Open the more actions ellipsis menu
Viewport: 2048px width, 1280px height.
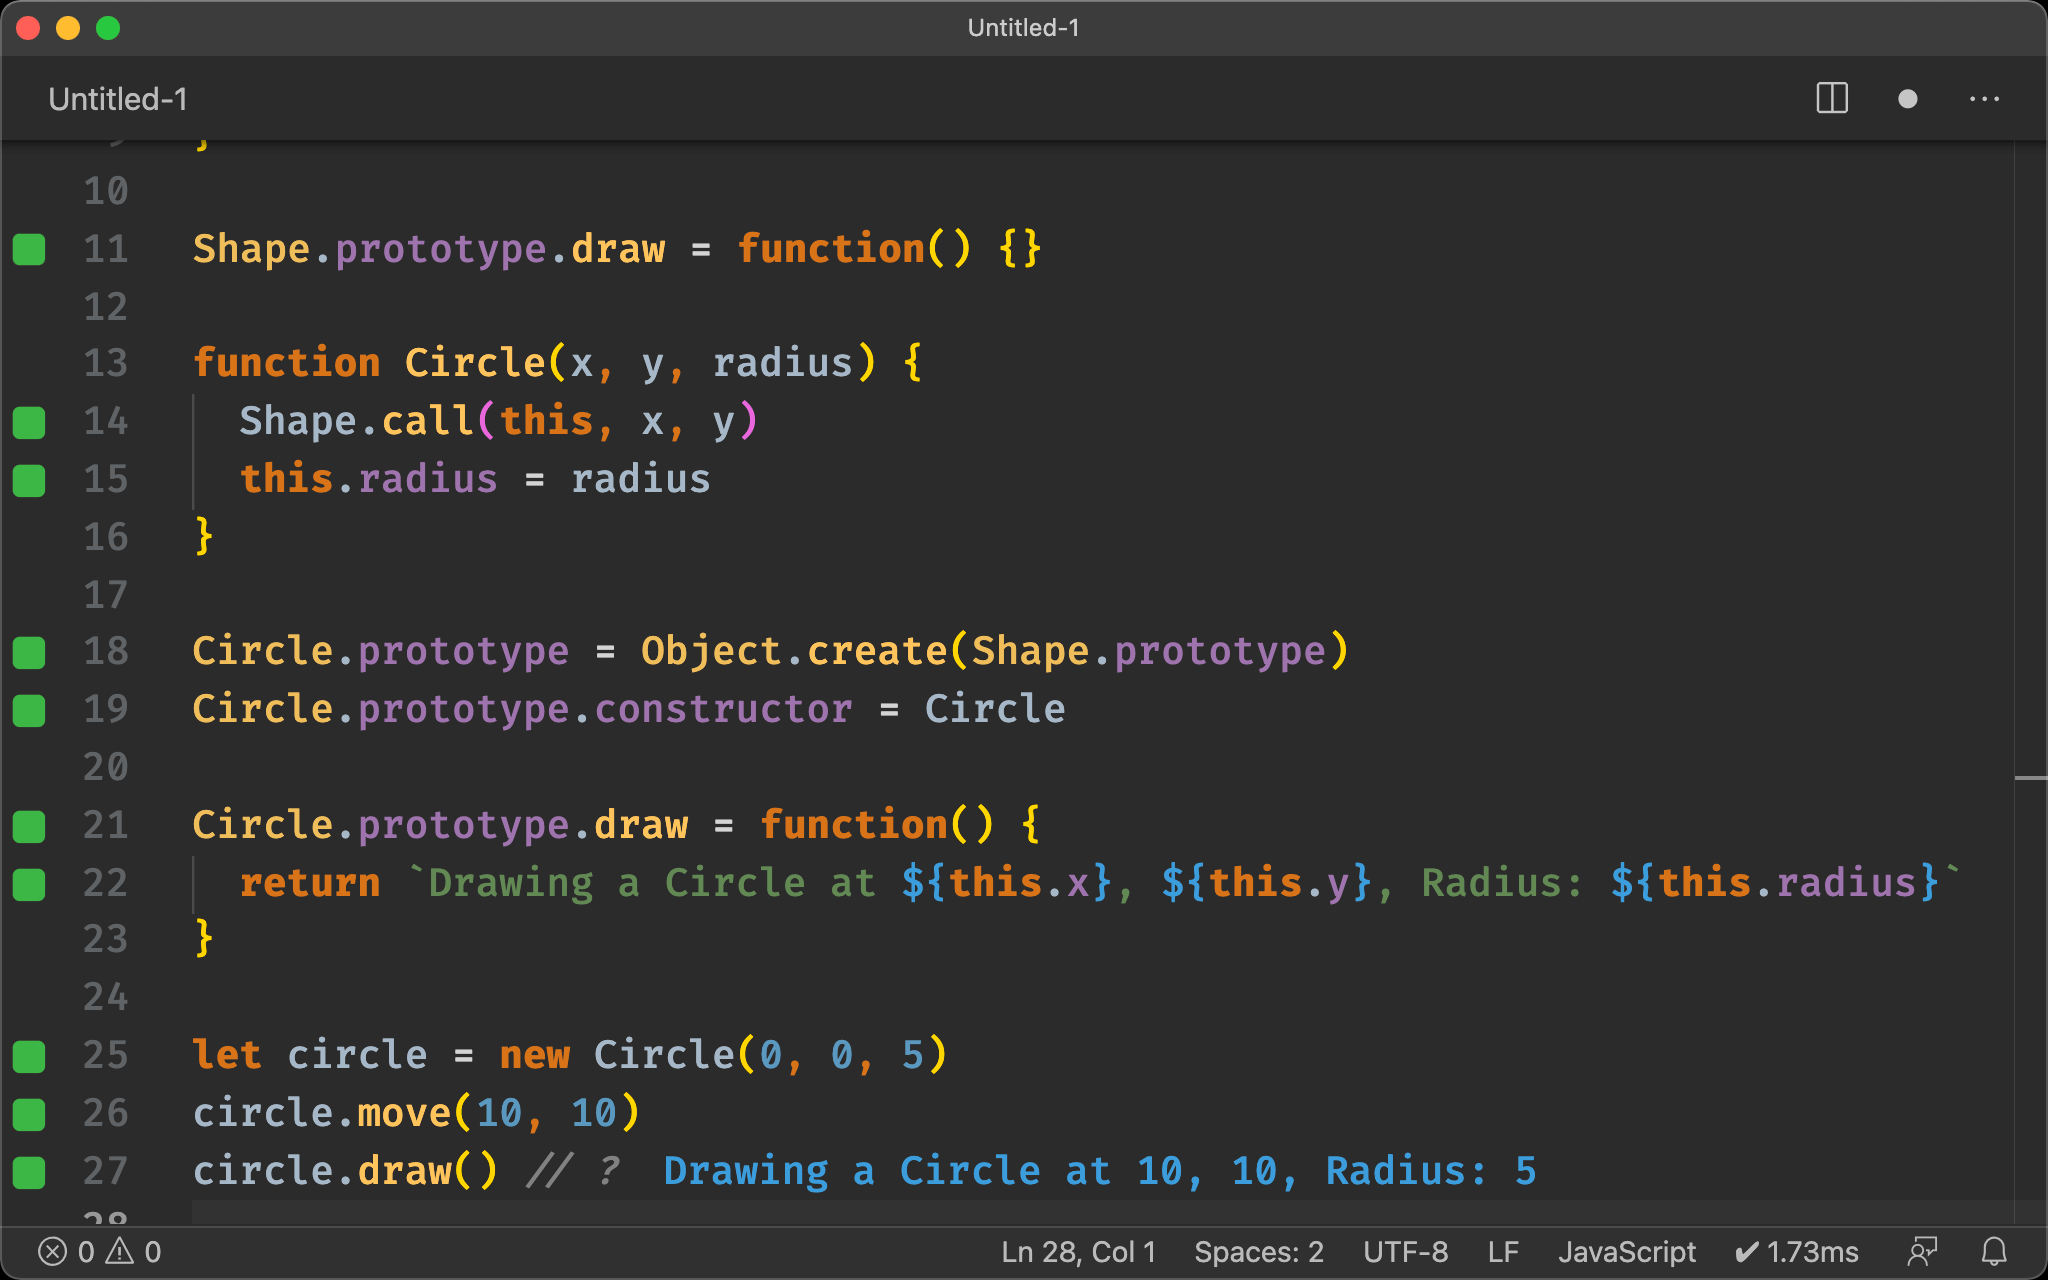(1984, 99)
